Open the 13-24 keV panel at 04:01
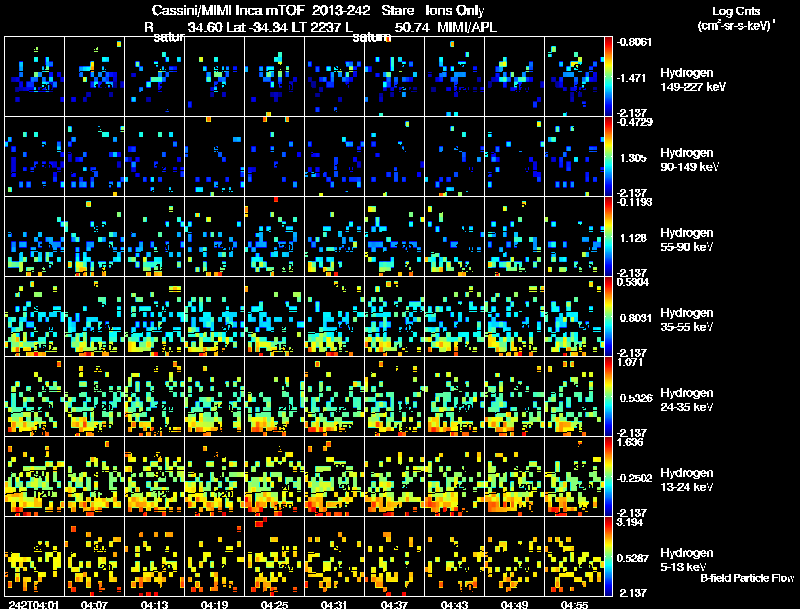This screenshot has width=800, height=609. pos(34,476)
